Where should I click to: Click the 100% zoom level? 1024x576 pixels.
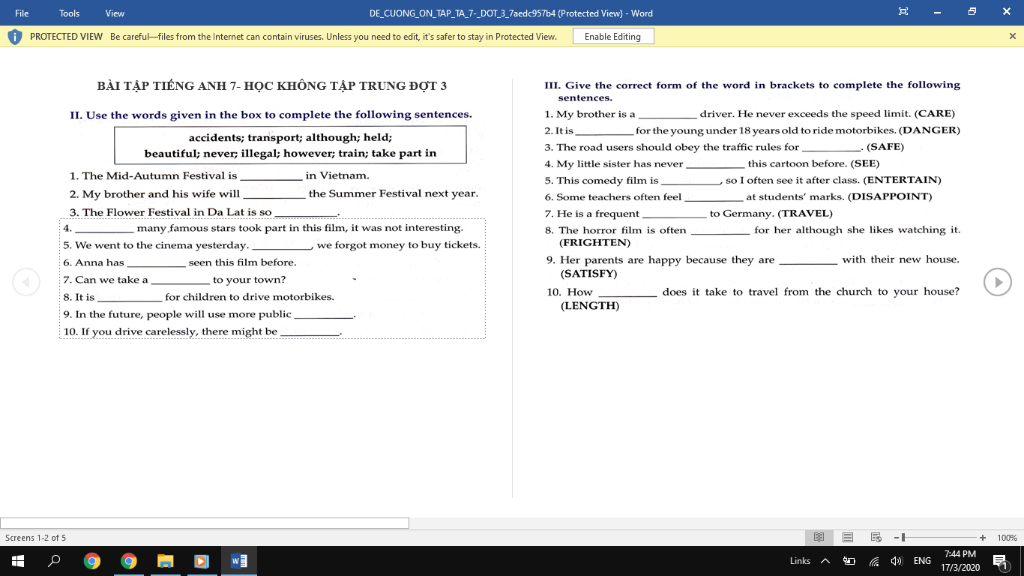pos(1006,537)
